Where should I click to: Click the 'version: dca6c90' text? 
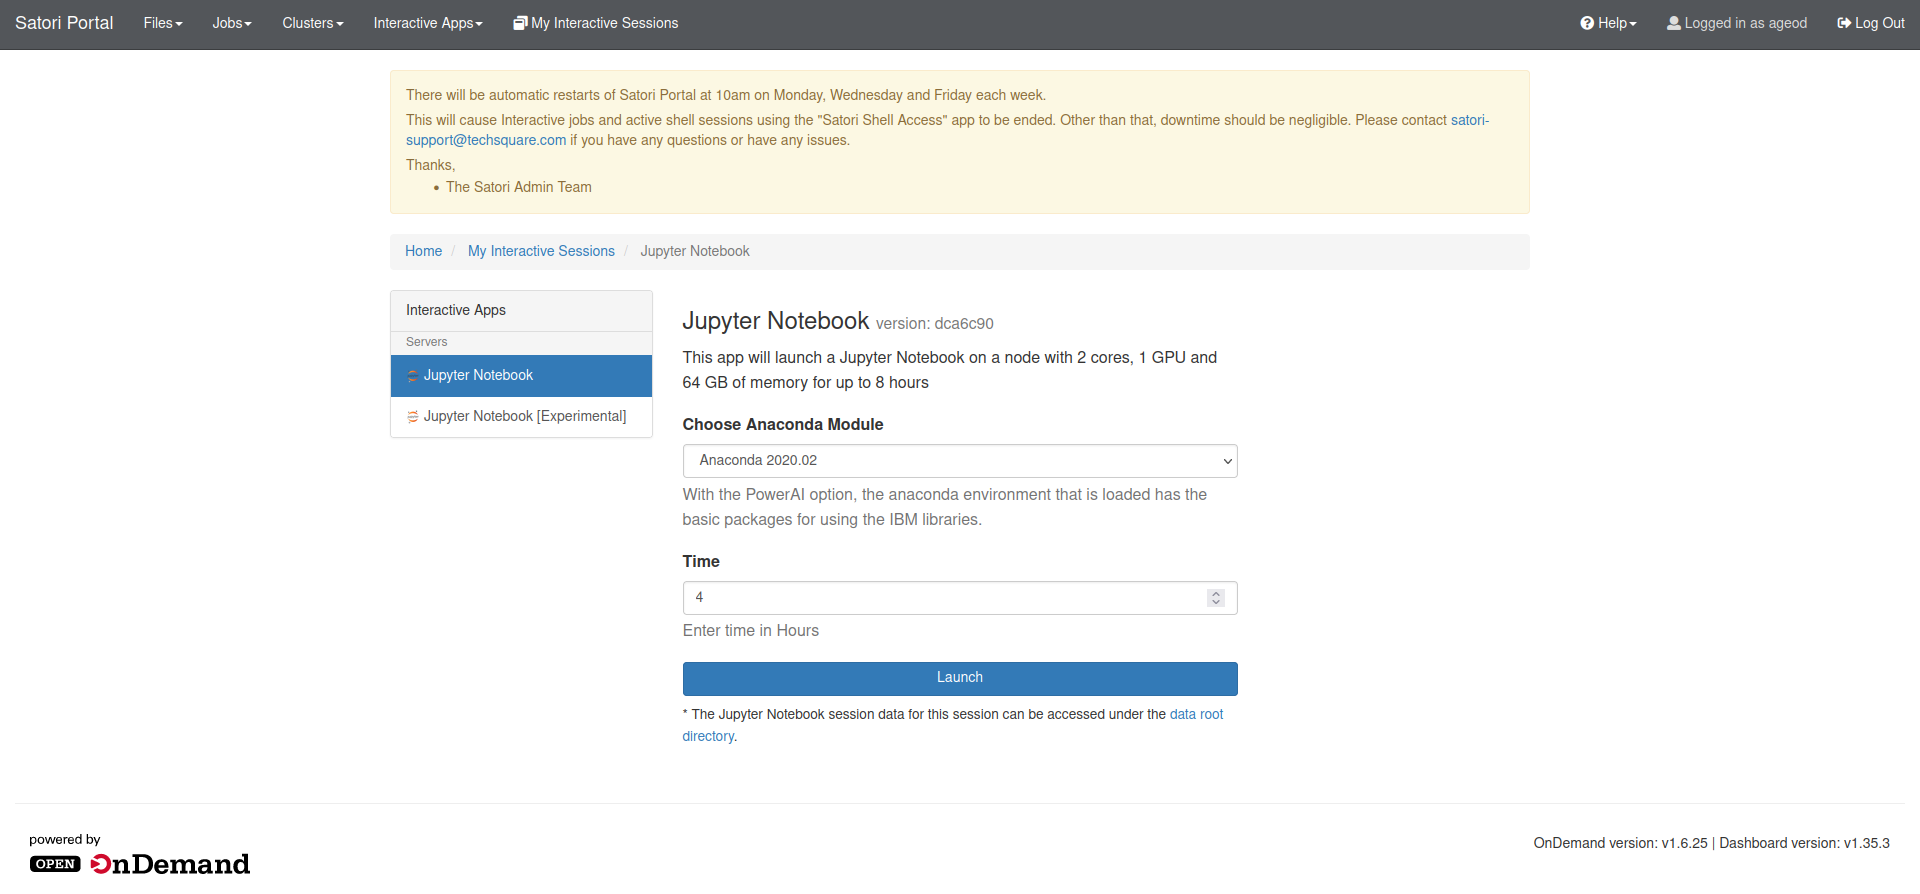935,324
